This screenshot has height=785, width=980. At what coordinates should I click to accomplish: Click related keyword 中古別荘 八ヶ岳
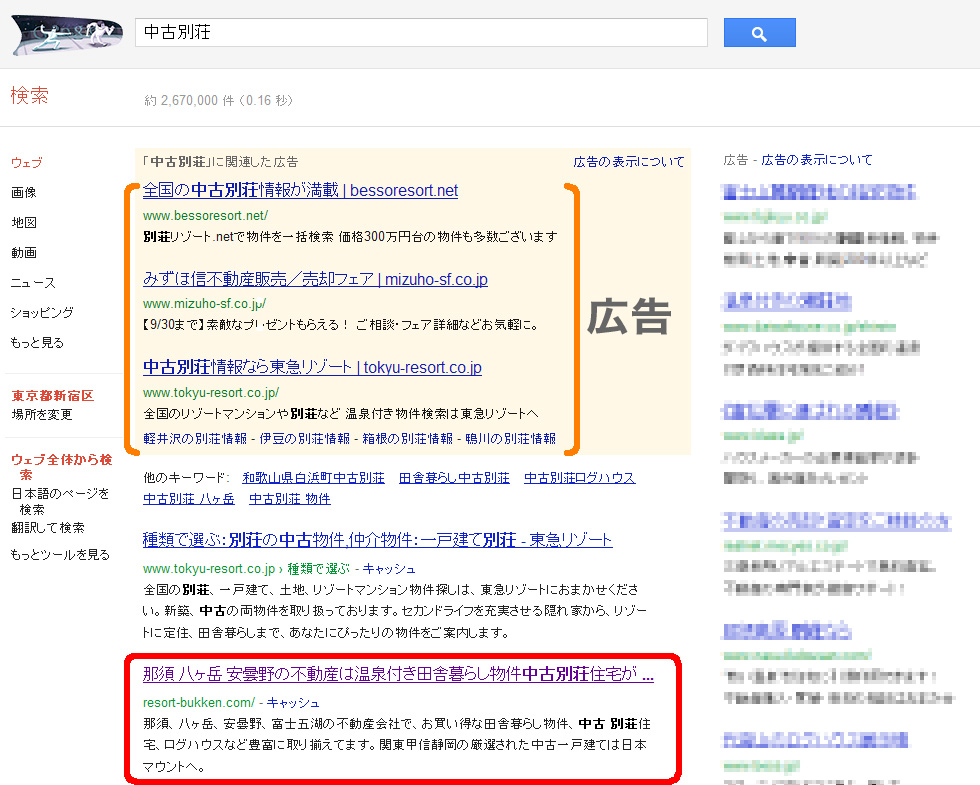(x=189, y=499)
